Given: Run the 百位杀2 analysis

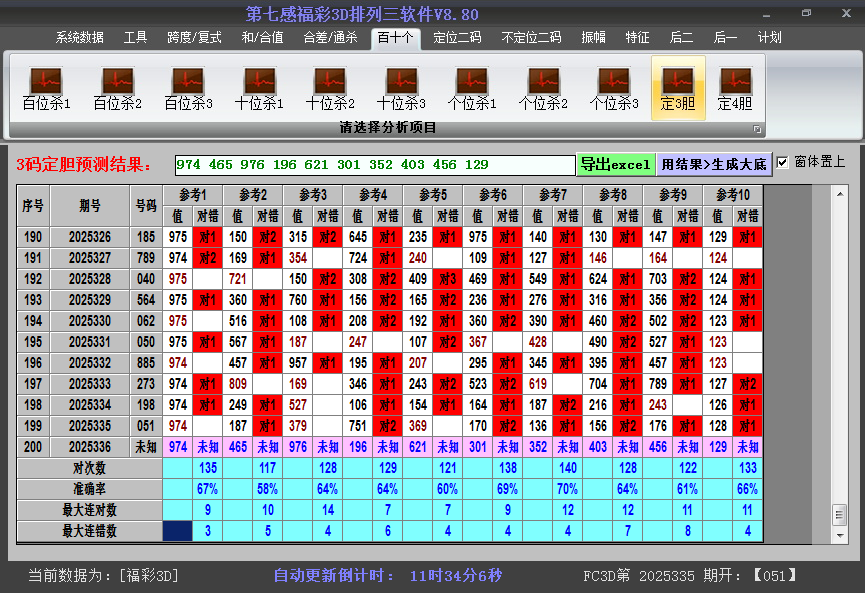Looking at the screenshot, I should [x=117, y=87].
